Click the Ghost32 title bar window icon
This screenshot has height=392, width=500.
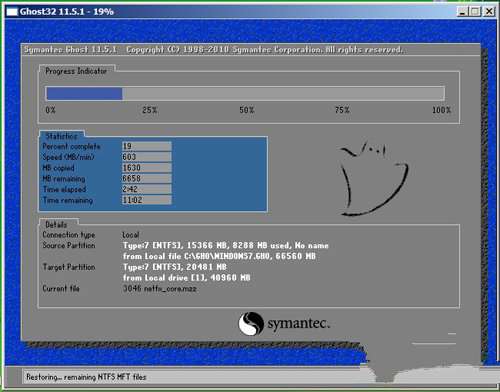(x=12, y=12)
